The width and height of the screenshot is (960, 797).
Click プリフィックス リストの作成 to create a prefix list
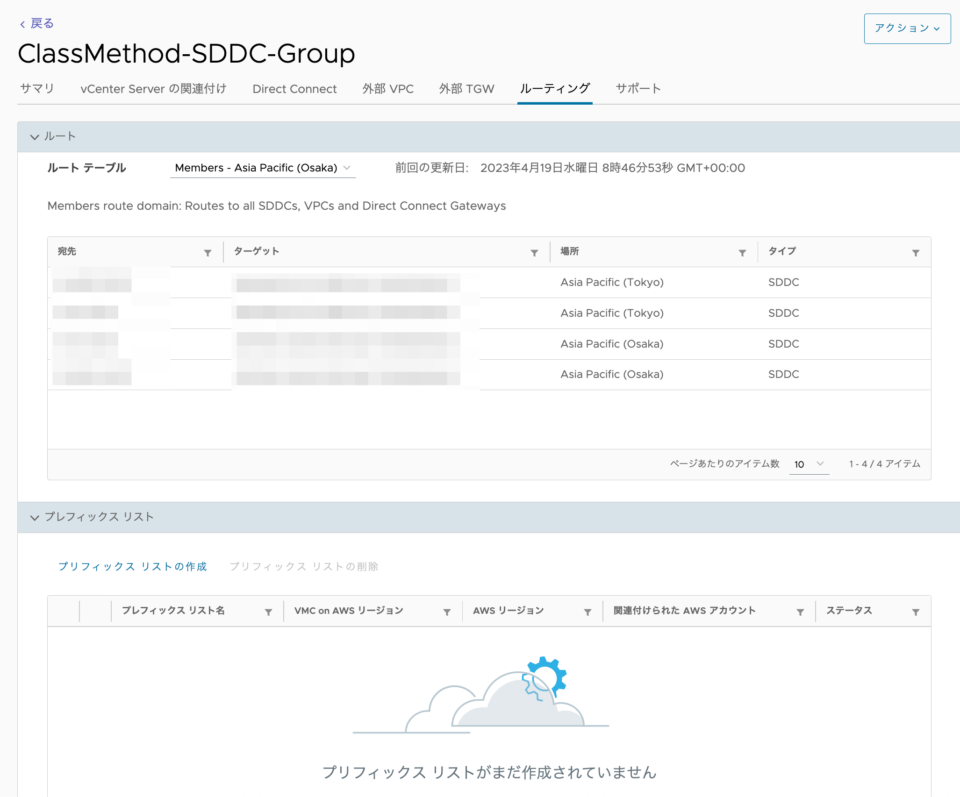pyautogui.click(x=132, y=566)
